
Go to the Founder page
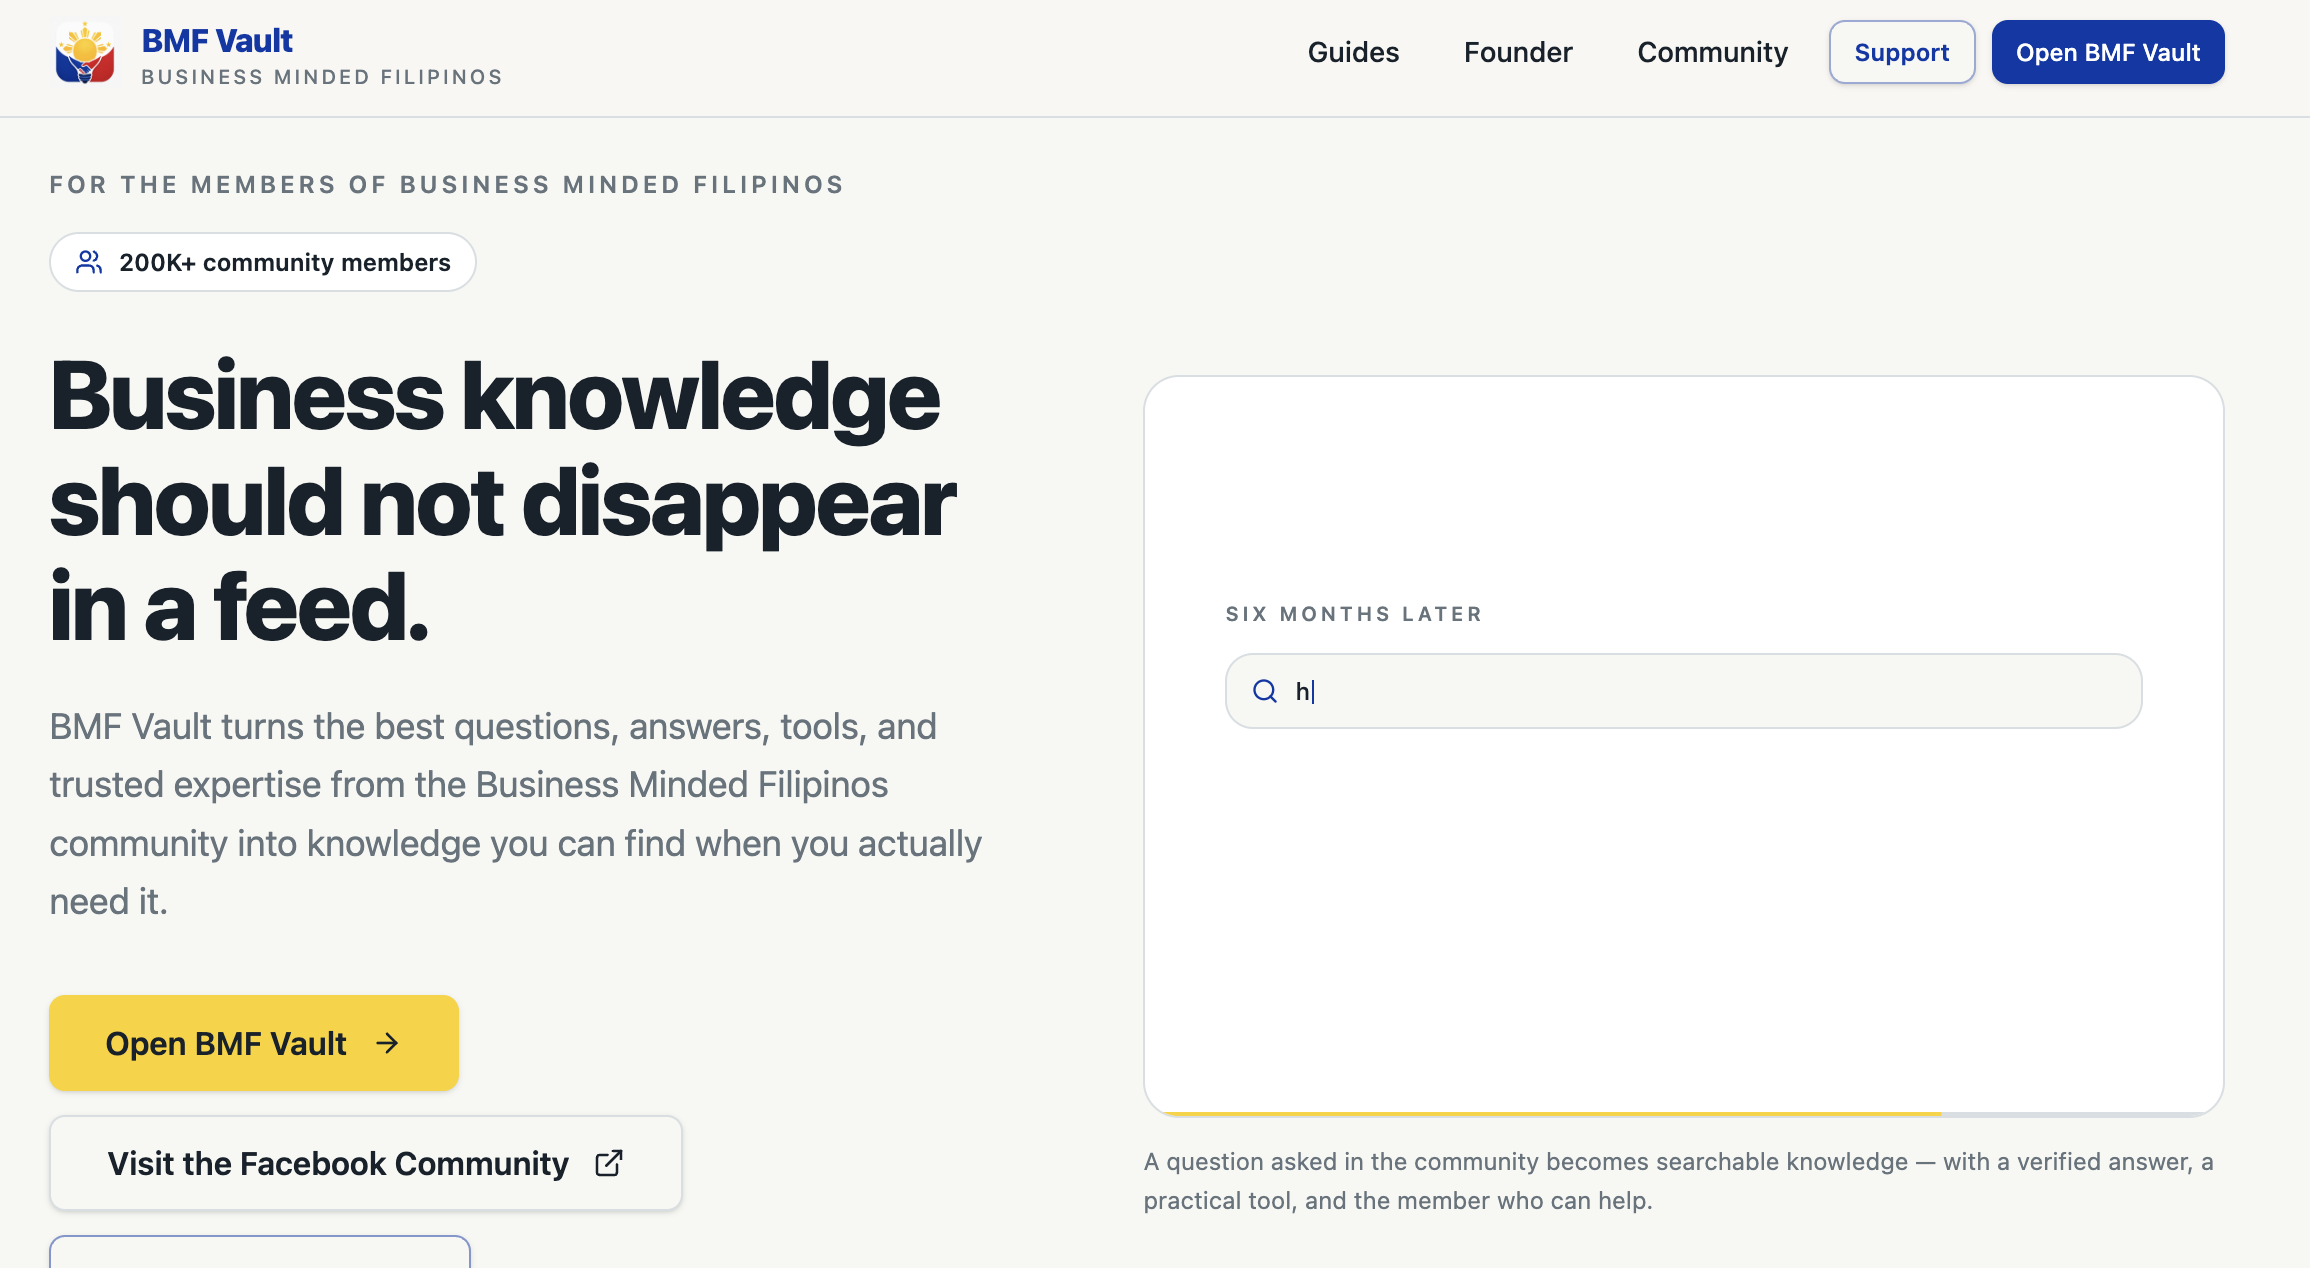[1518, 52]
